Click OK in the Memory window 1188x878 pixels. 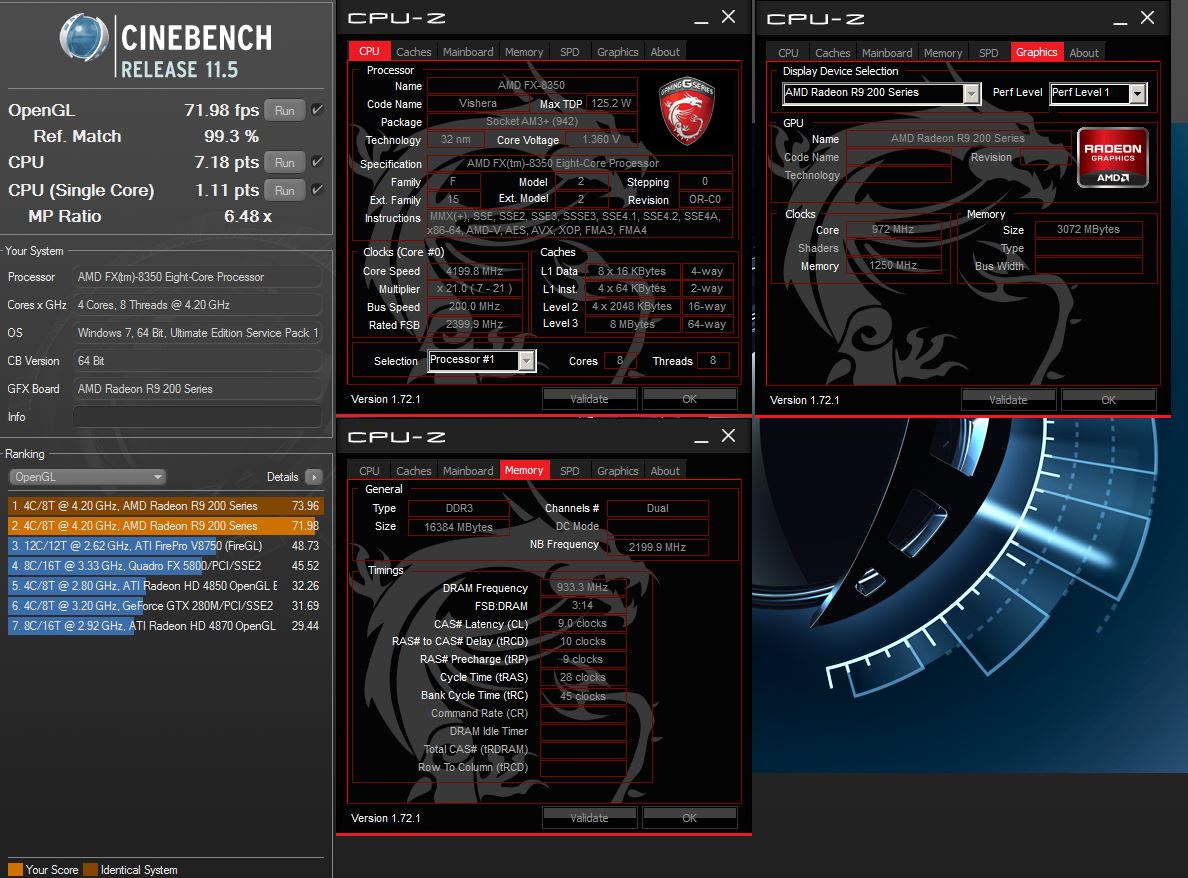coord(689,817)
